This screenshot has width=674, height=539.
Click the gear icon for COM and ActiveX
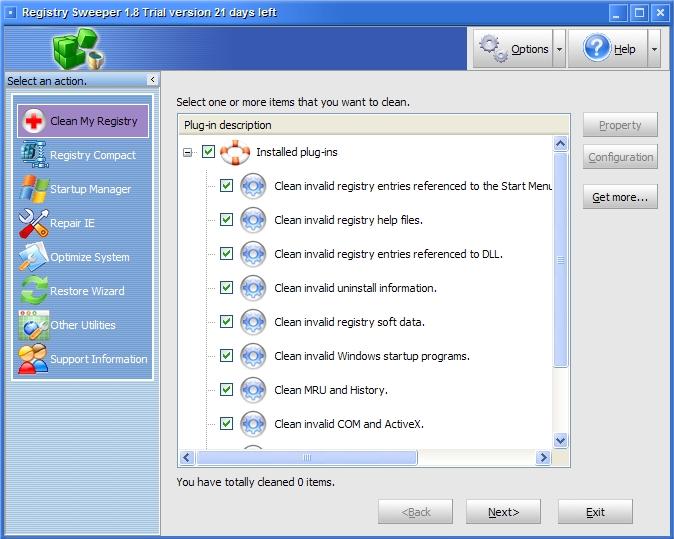tap(253, 423)
